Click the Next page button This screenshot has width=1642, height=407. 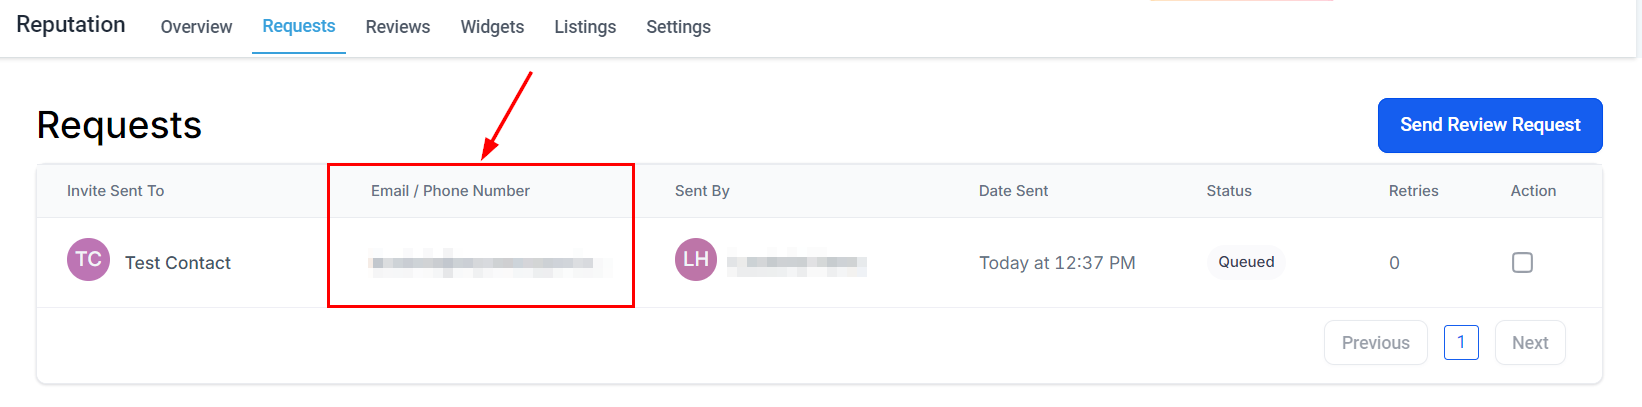(x=1530, y=343)
